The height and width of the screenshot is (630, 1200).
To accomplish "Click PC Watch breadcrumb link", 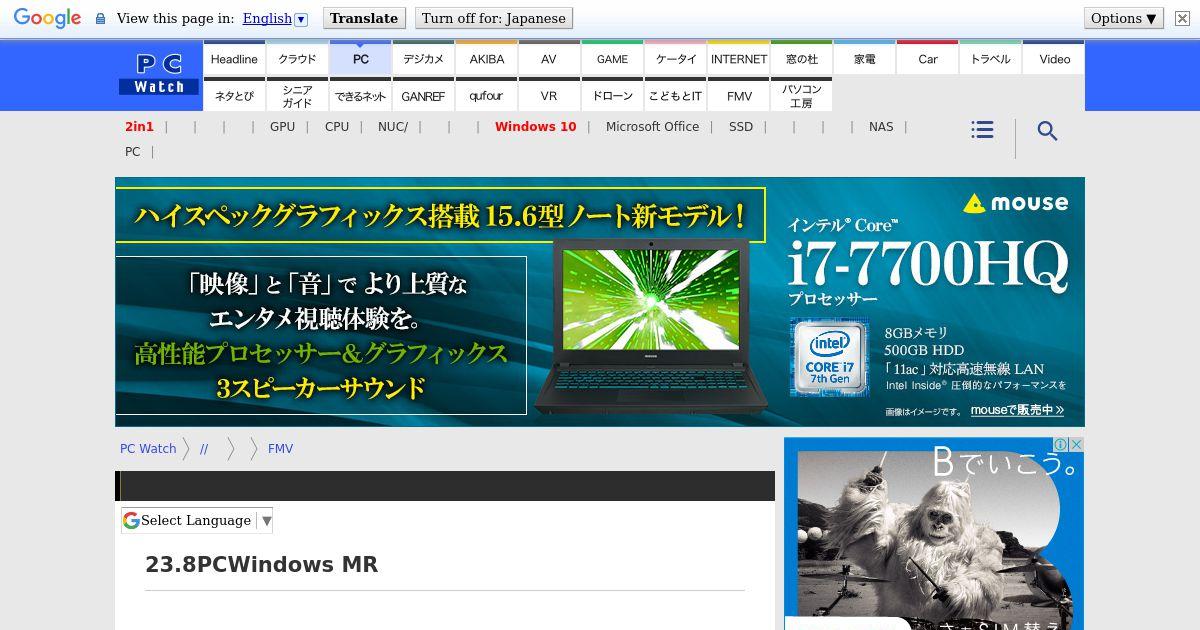I will [148, 448].
